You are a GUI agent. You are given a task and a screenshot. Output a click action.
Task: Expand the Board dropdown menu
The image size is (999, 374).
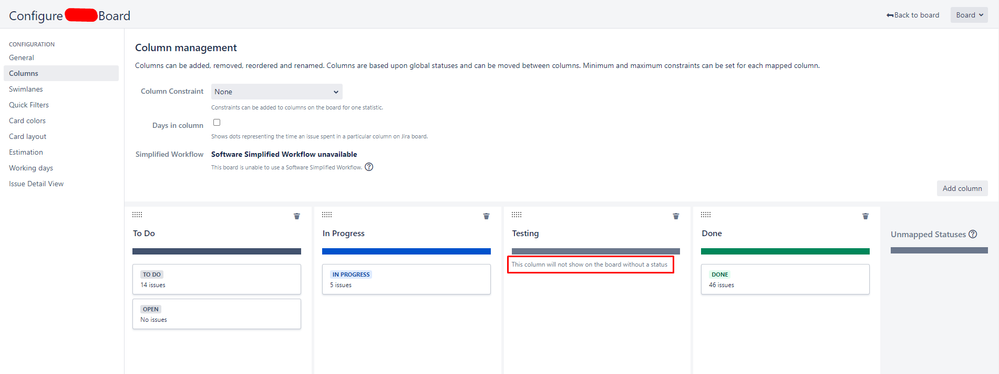click(x=969, y=15)
